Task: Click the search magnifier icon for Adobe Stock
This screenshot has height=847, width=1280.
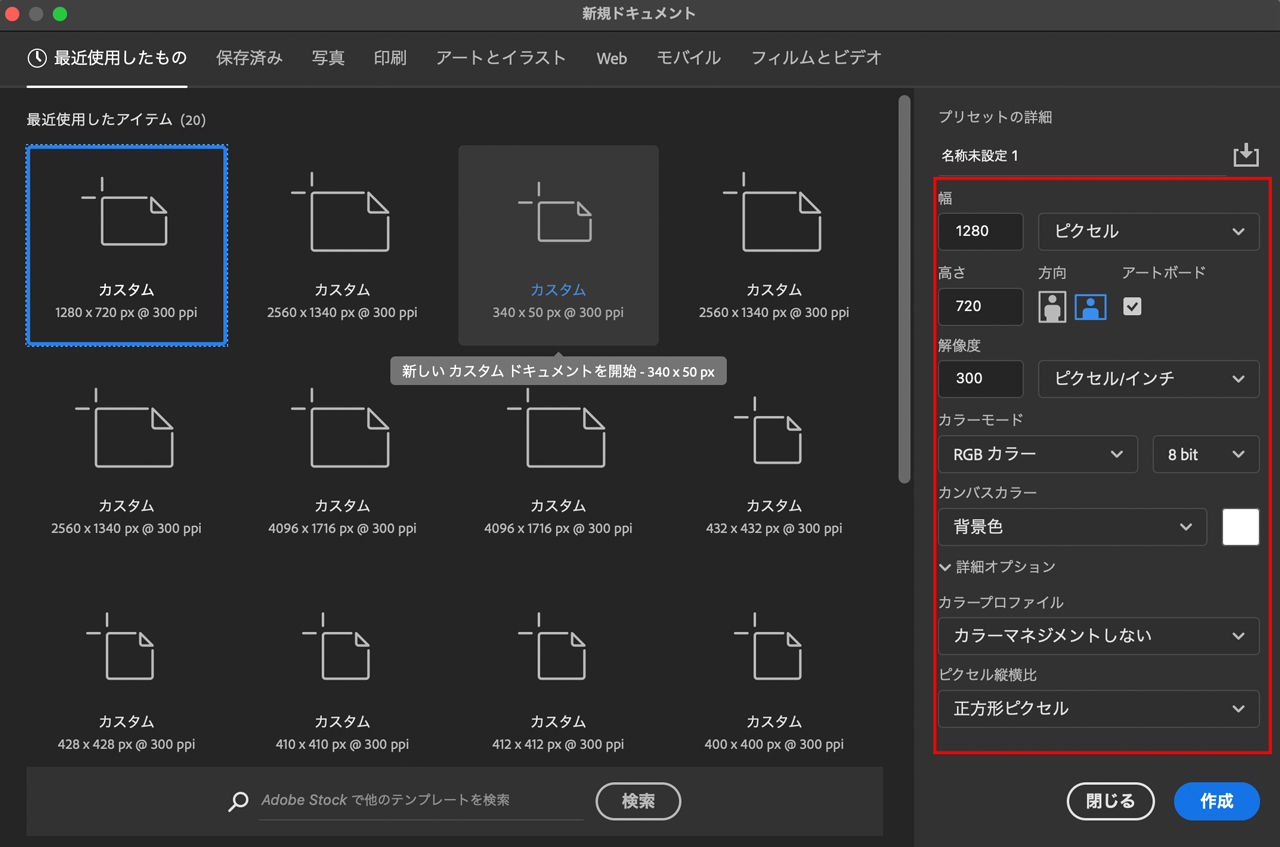Action: (x=238, y=801)
